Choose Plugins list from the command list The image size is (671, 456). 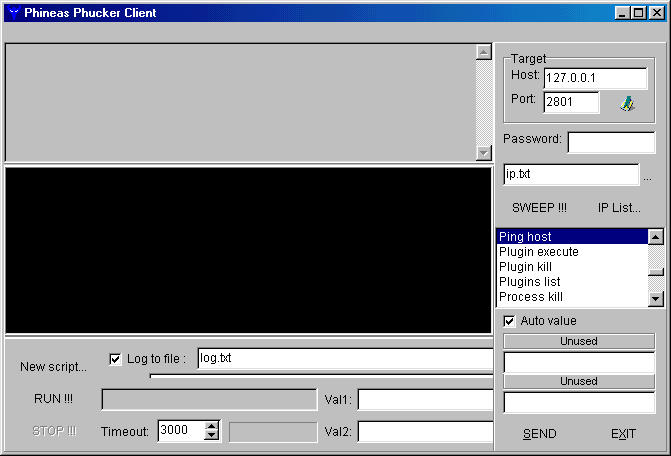pyautogui.click(x=530, y=282)
